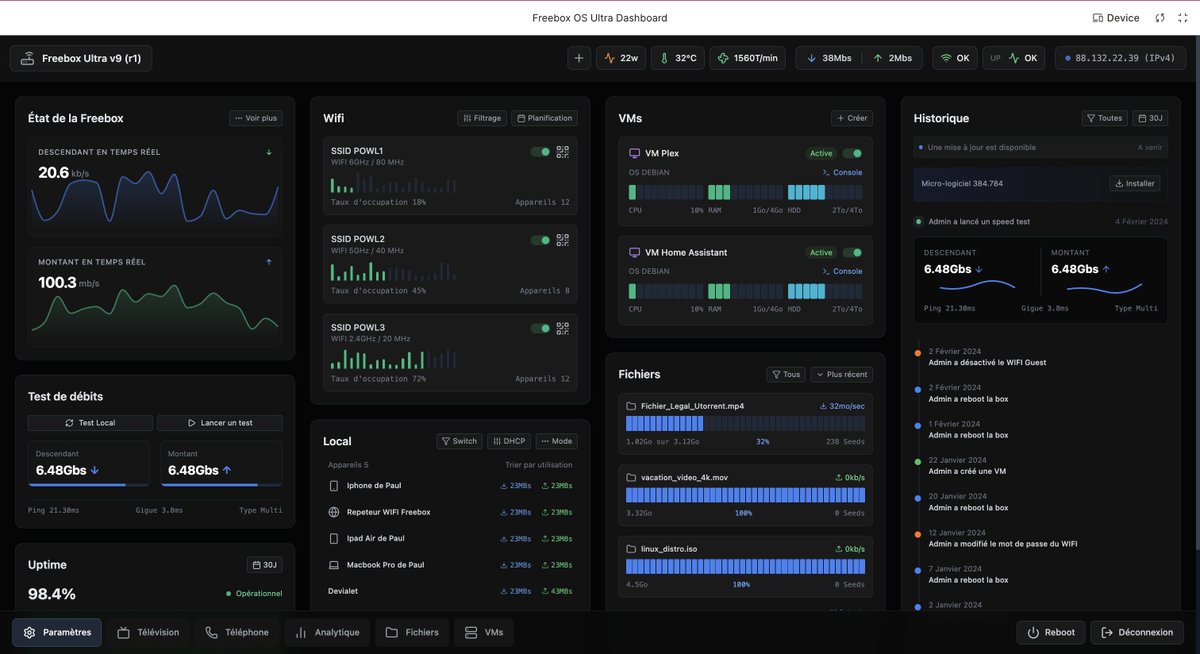The image size is (1200, 654).
Task: Click the 22w power consumption indicator
Action: click(622, 58)
